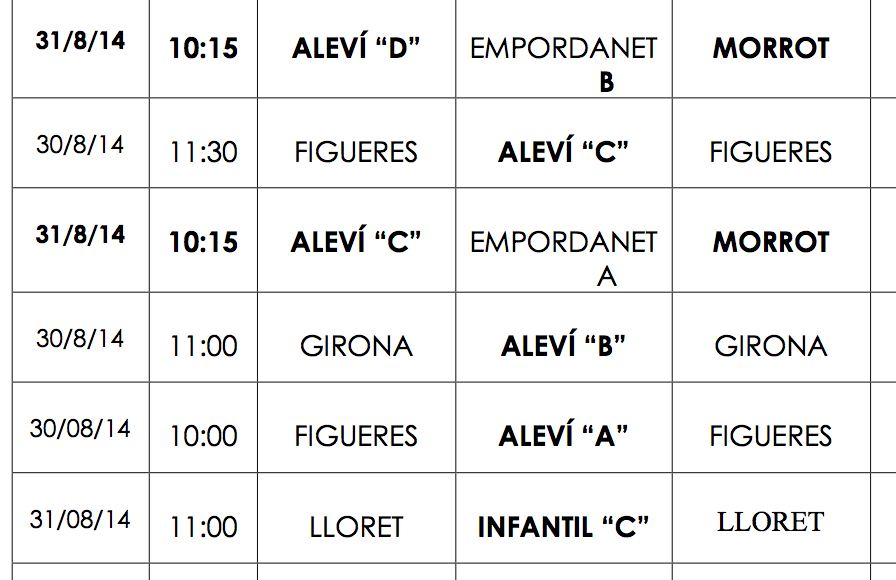Select GIRONA in the last column

click(x=771, y=346)
